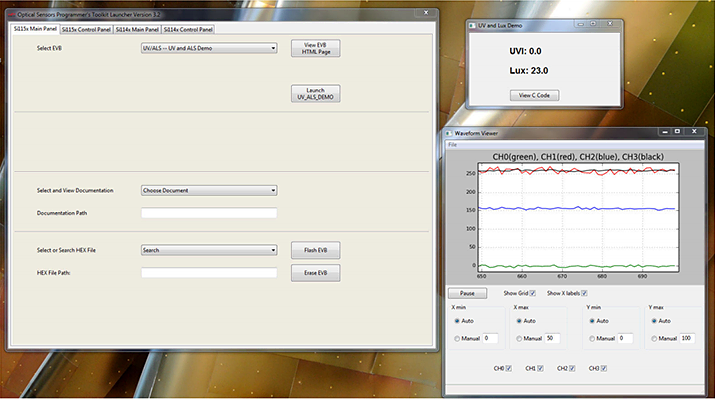Click the Launch UV_ALS_DEMO button
The height and width of the screenshot is (399, 715).
[316, 93]
